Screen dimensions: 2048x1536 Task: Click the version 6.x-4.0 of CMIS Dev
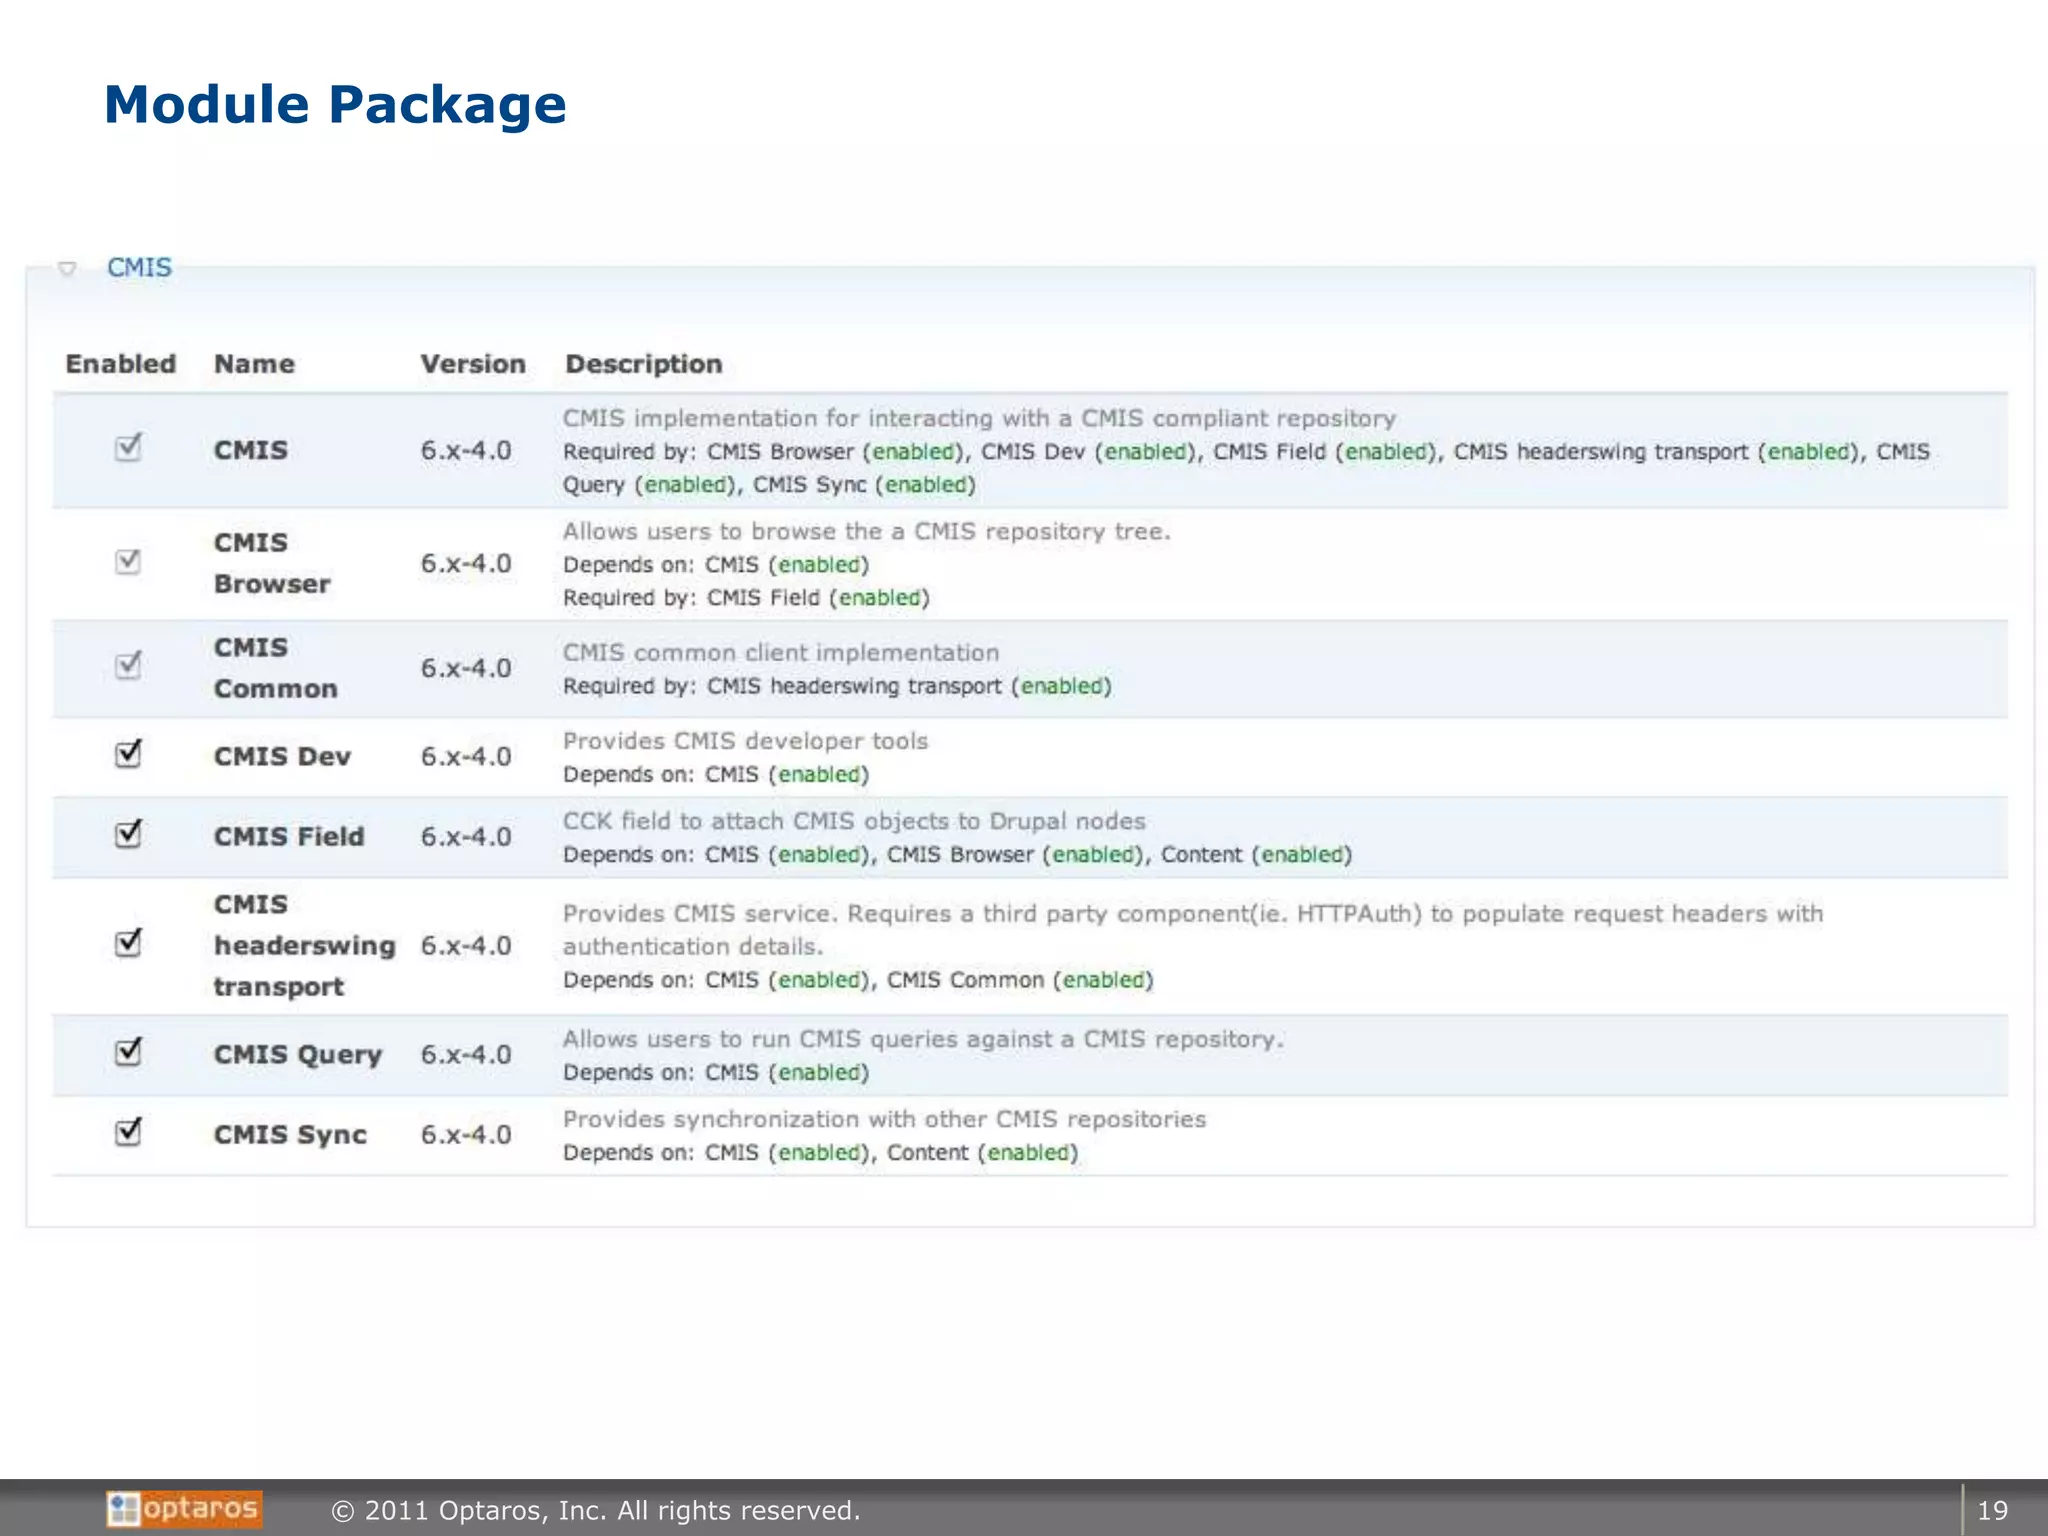pyautogui.click(x=466, y=757)
